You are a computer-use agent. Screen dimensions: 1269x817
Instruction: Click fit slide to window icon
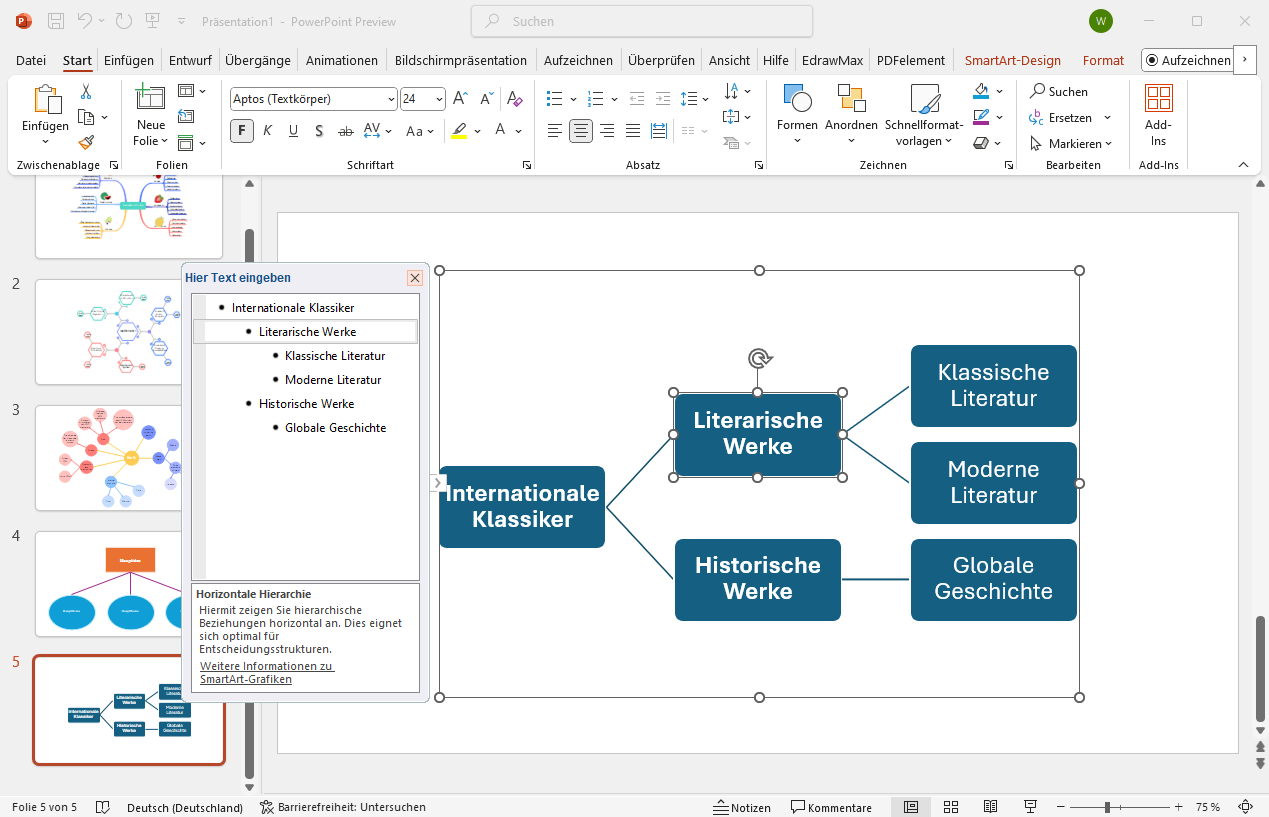point(1246,807)
